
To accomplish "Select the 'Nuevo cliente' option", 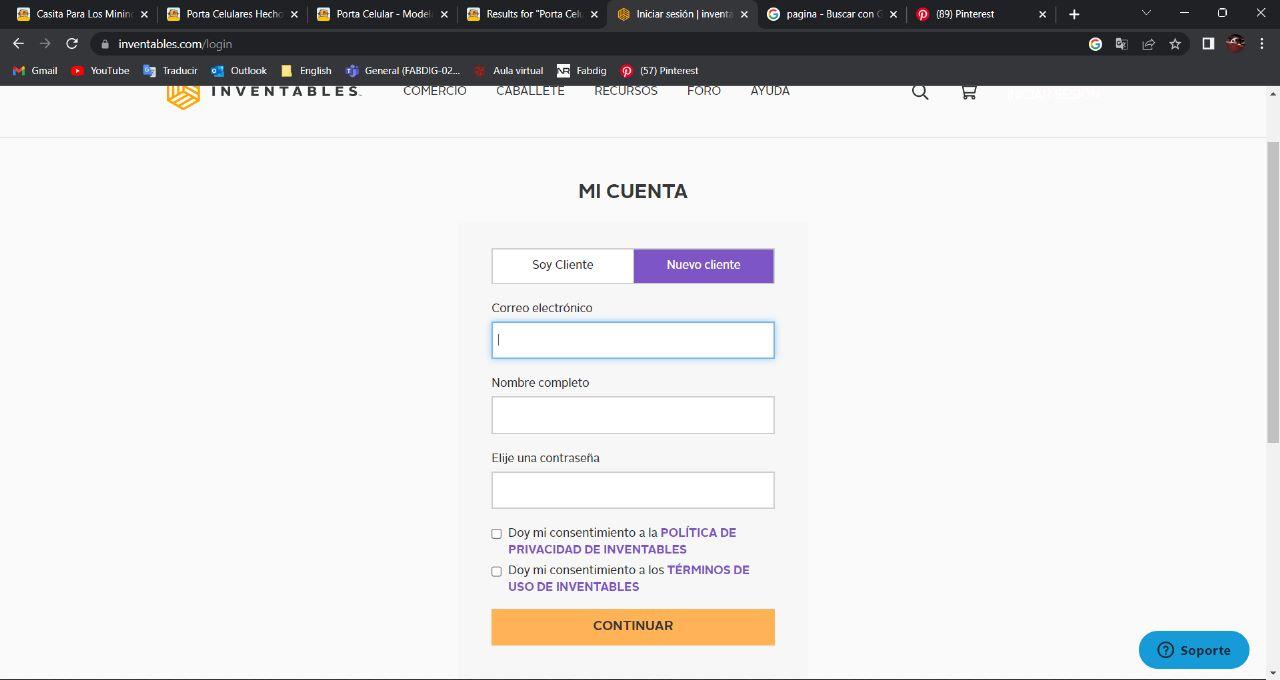I will (704, 266).
